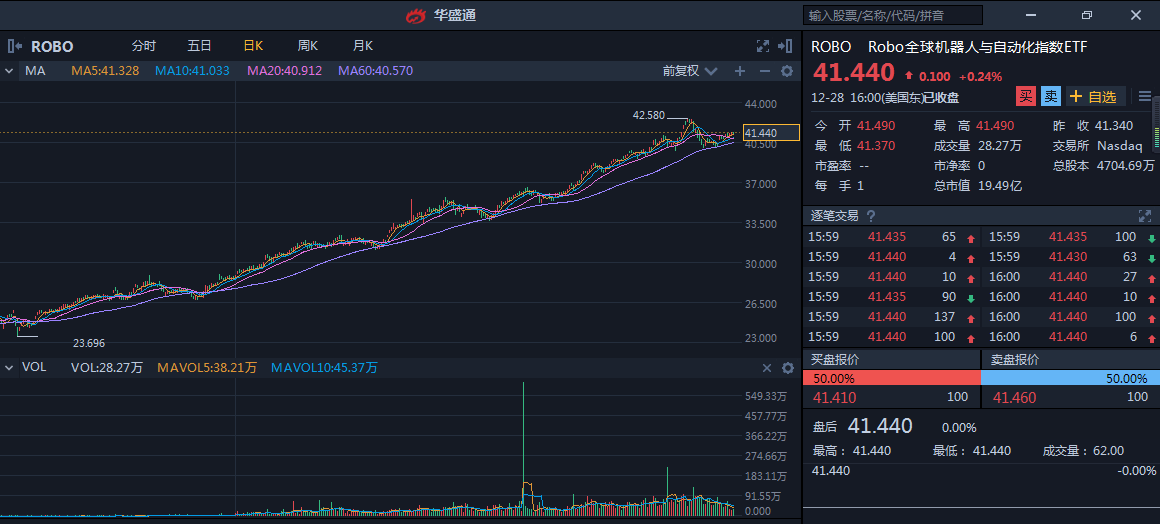Select the 周K weekly chart tab
The image size is (1160, 524).
click(307, 46)
